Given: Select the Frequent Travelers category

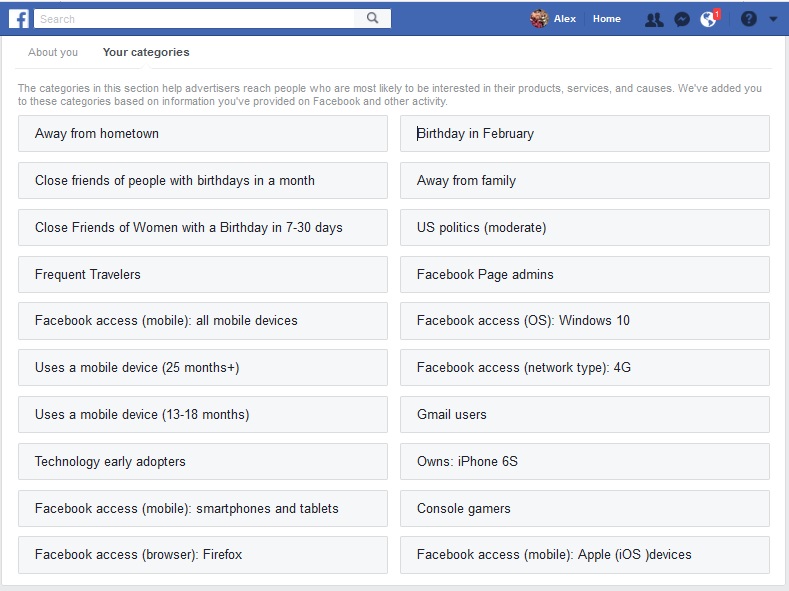Looking at the screenshot, I should (203, 275).
